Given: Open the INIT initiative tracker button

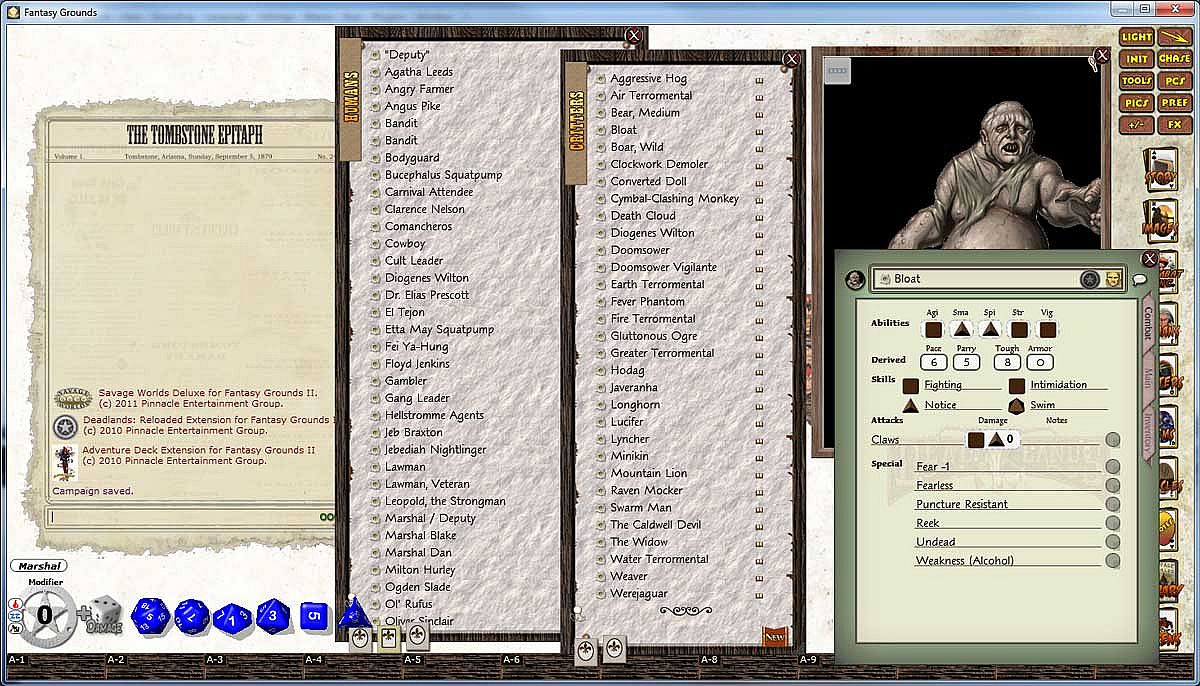Looking at the screenshot, I should coord(1137,59).
